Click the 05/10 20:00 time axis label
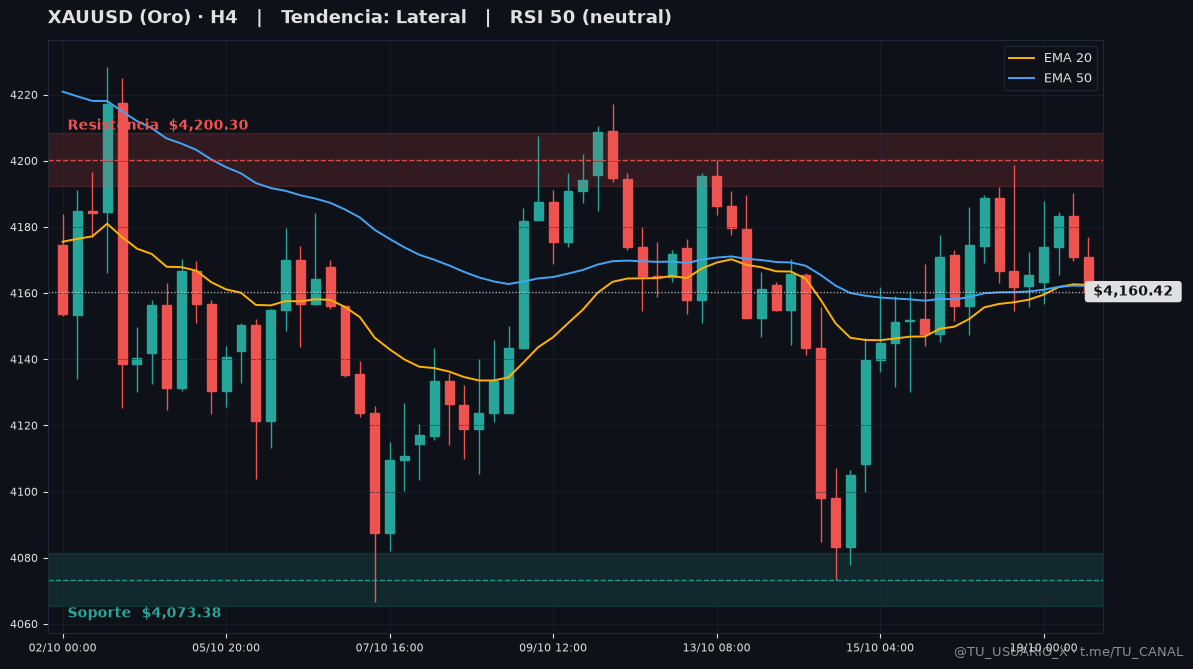Viewport: 1193px width, 669px height. point(226,648)
